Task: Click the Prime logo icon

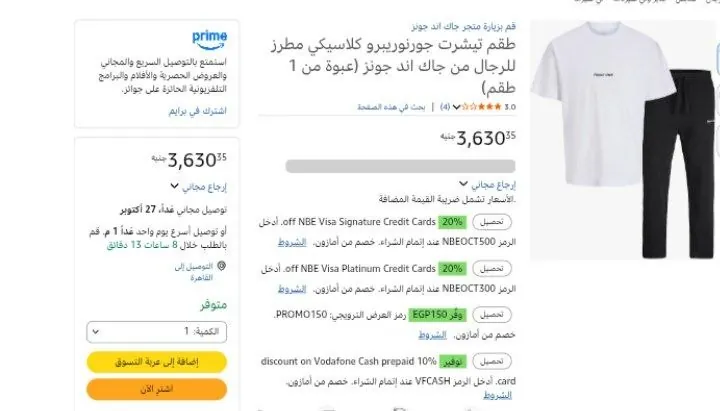Action: pos(209,39)
